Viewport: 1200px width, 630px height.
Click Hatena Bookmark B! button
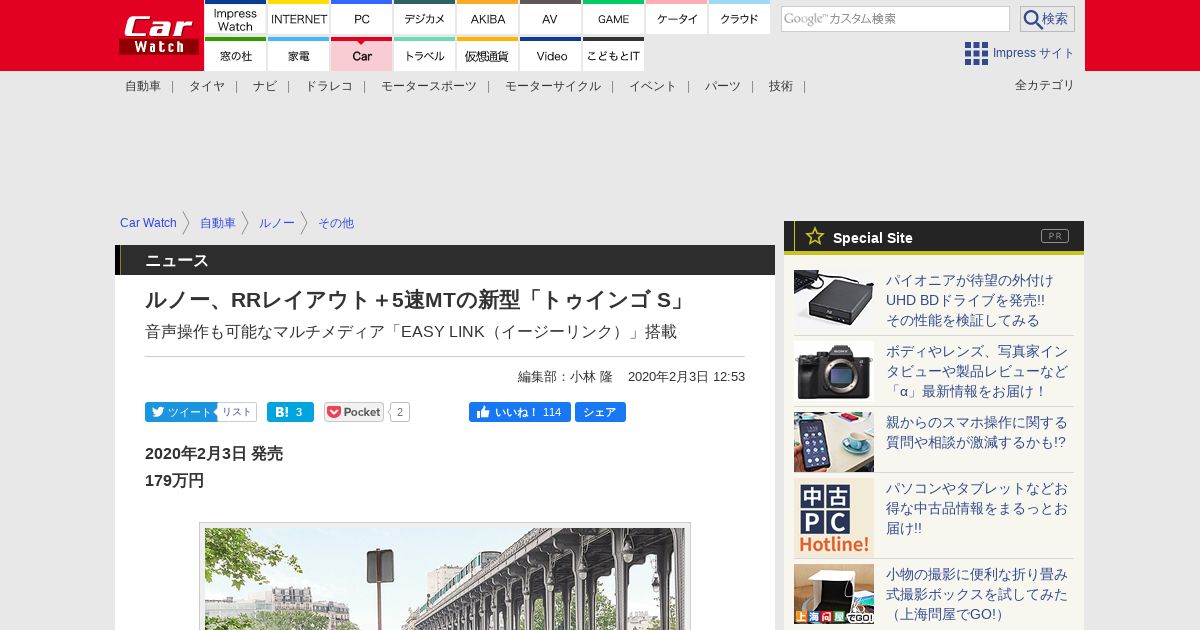pos(290,412)
